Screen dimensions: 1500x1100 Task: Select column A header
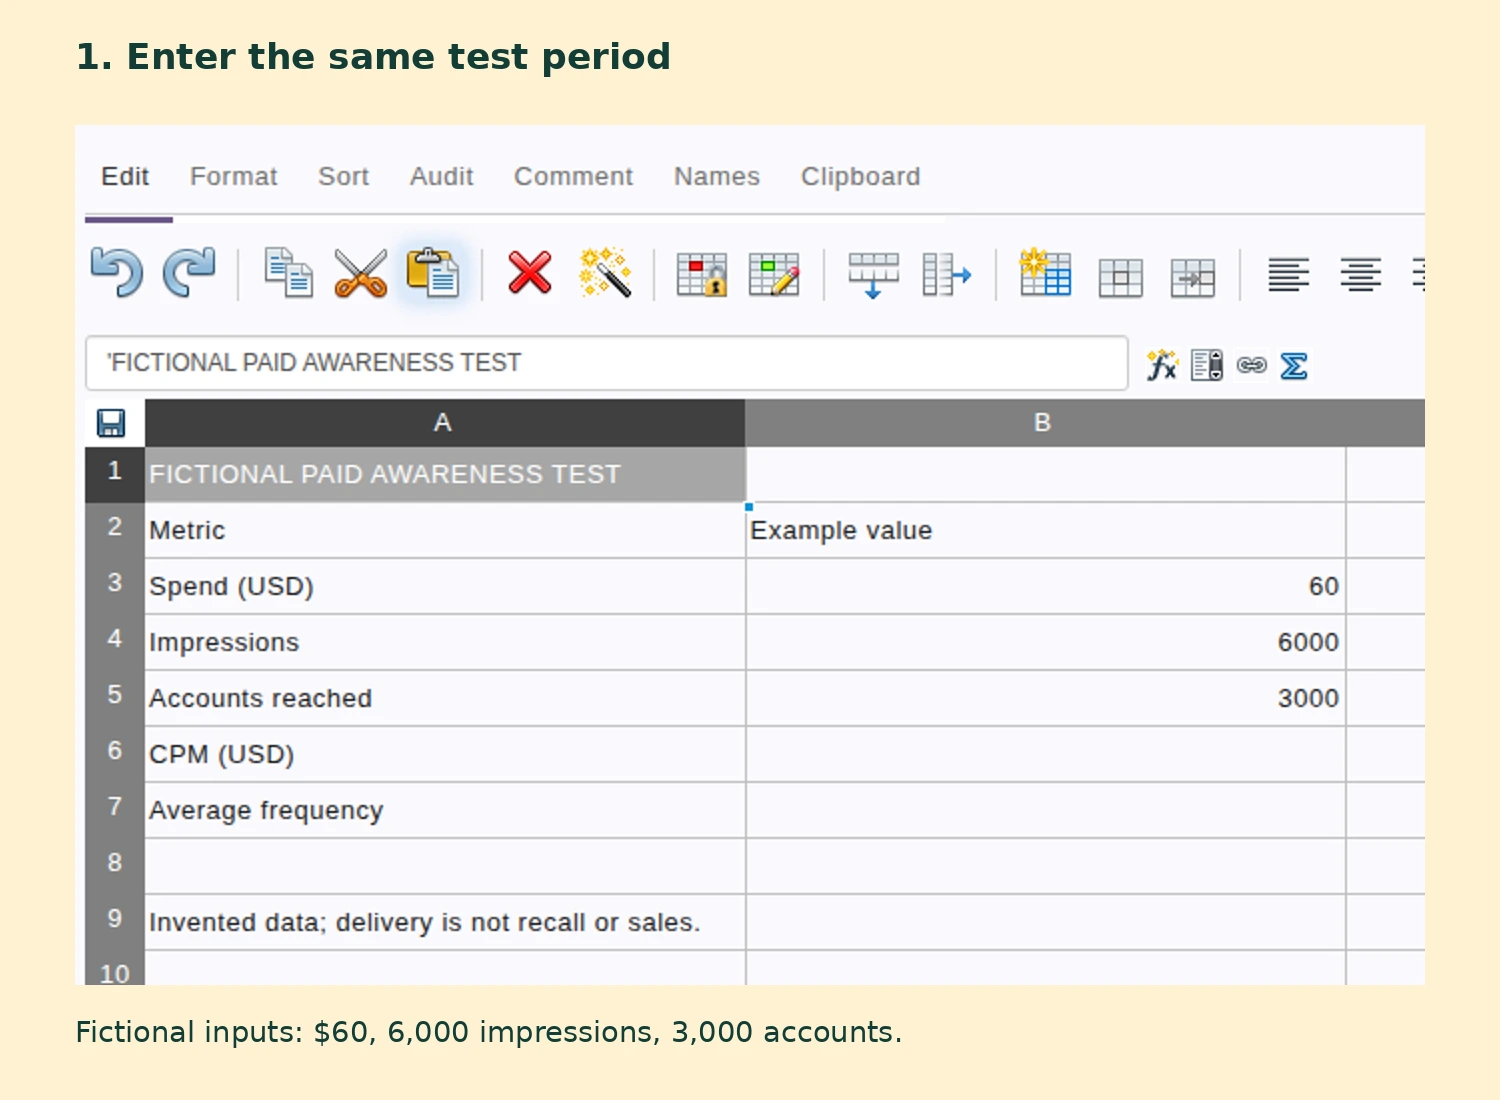(x=445, y=423)
